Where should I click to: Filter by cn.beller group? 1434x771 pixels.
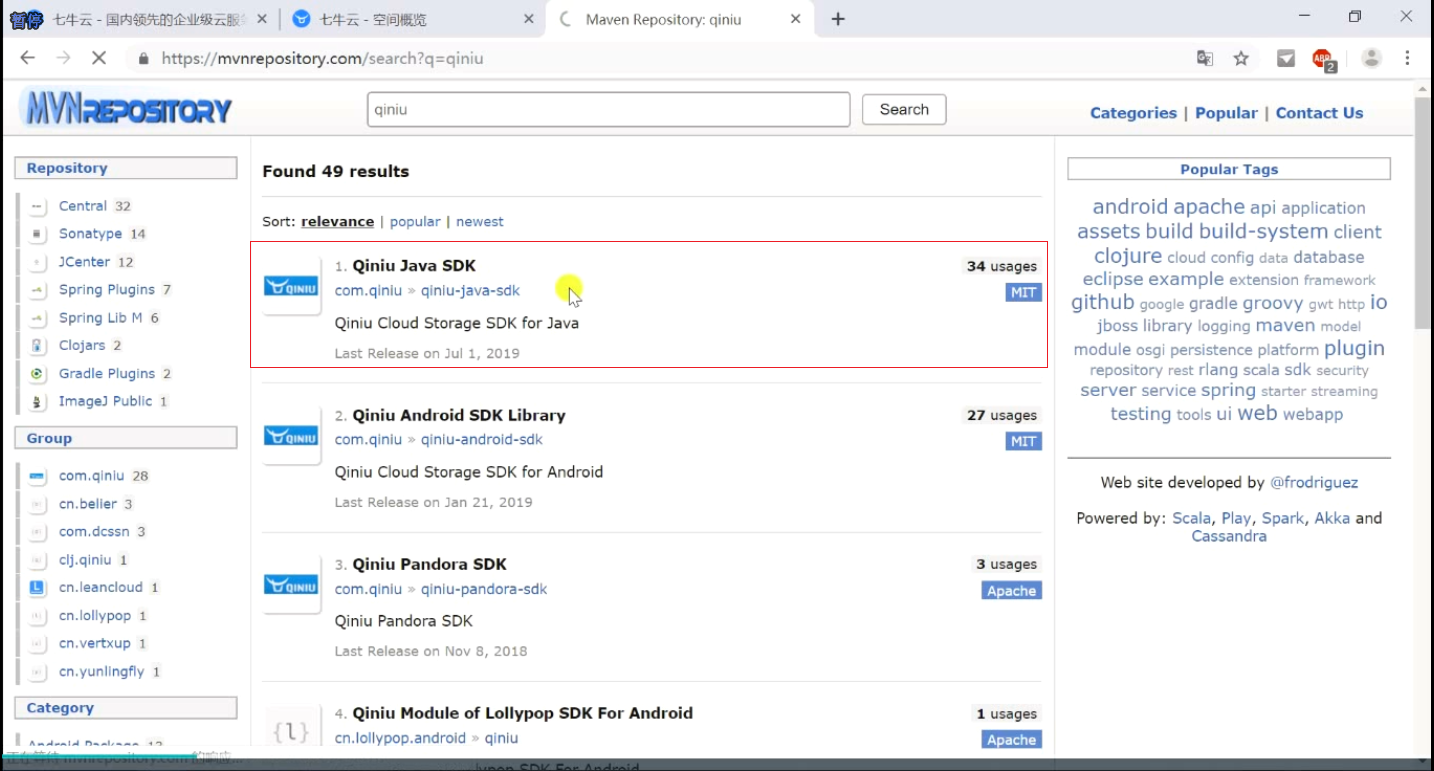pyautogui.click(x=88, y=504)
